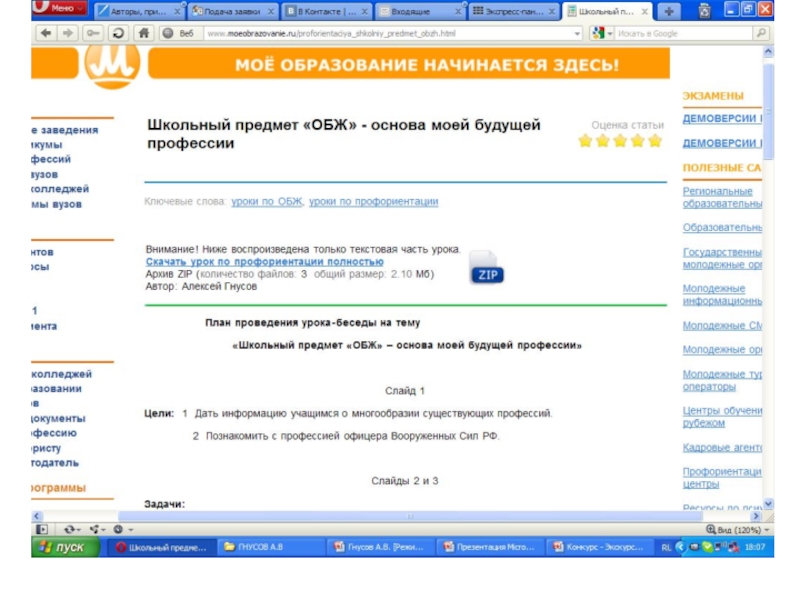Click the horizontal scrollbar at page bottom

click(400, 516)
